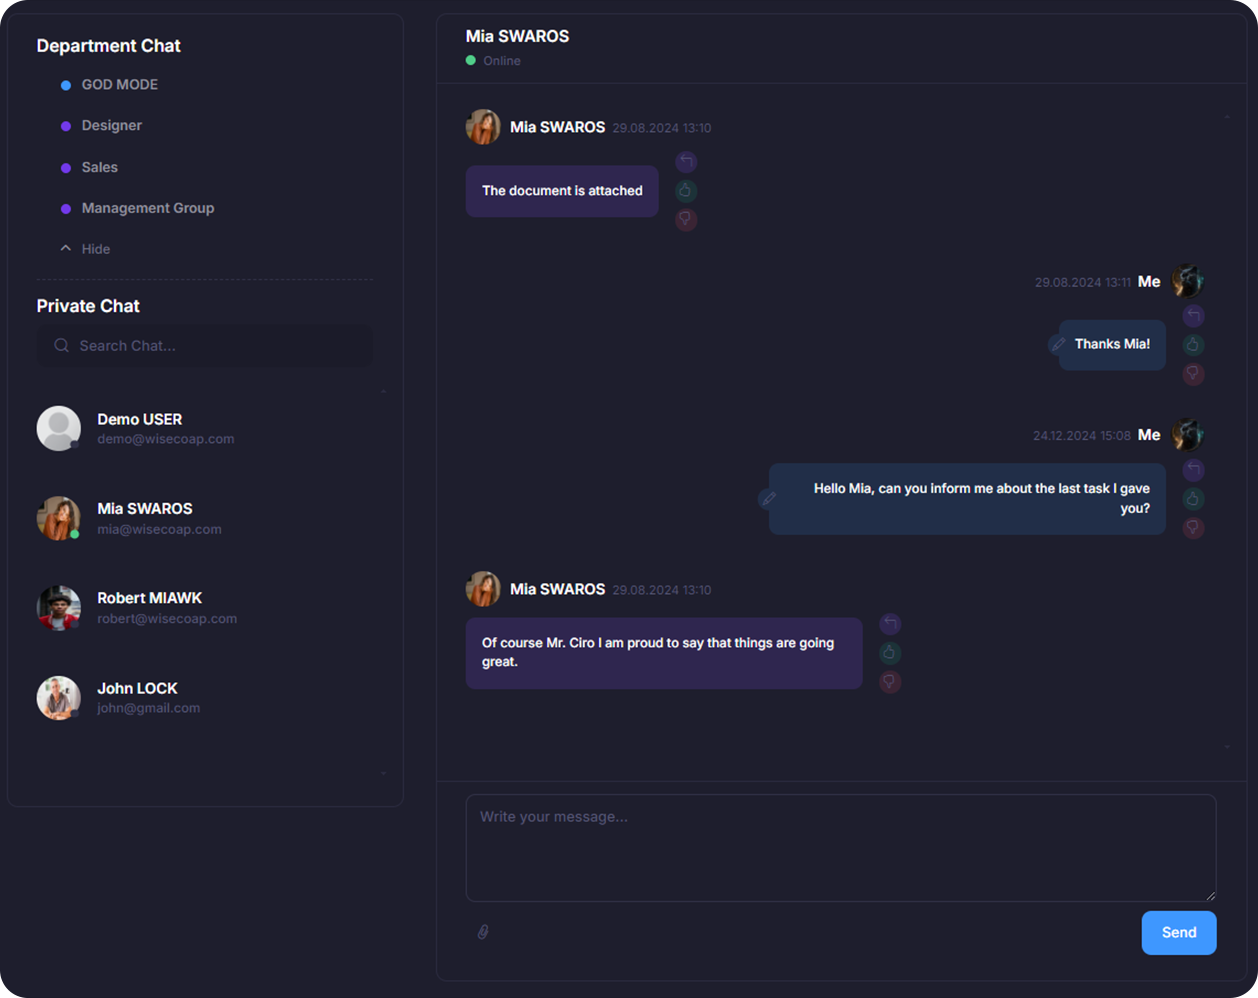
Task: Click the attachment paperclip icon
Action: (483, 932)
